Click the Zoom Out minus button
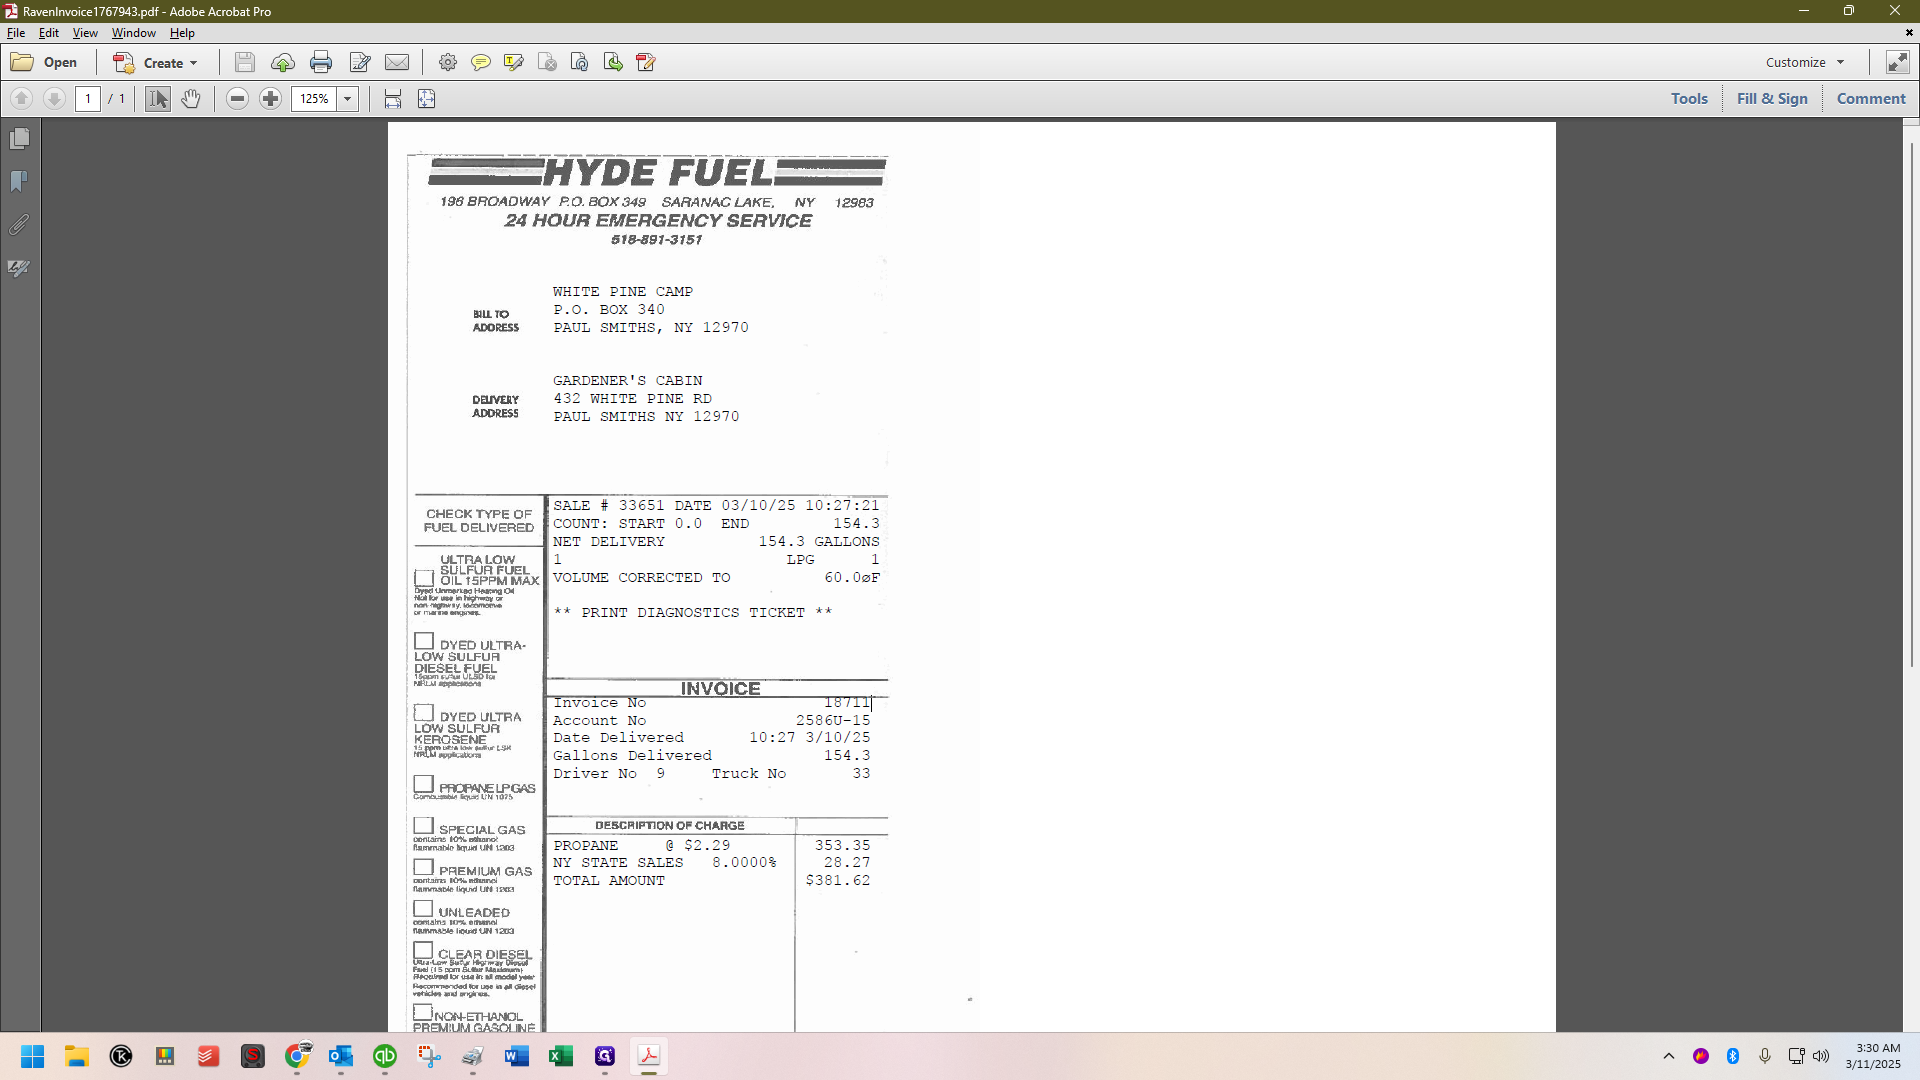Screen dimensions: 1920x1080 (237, 99)
